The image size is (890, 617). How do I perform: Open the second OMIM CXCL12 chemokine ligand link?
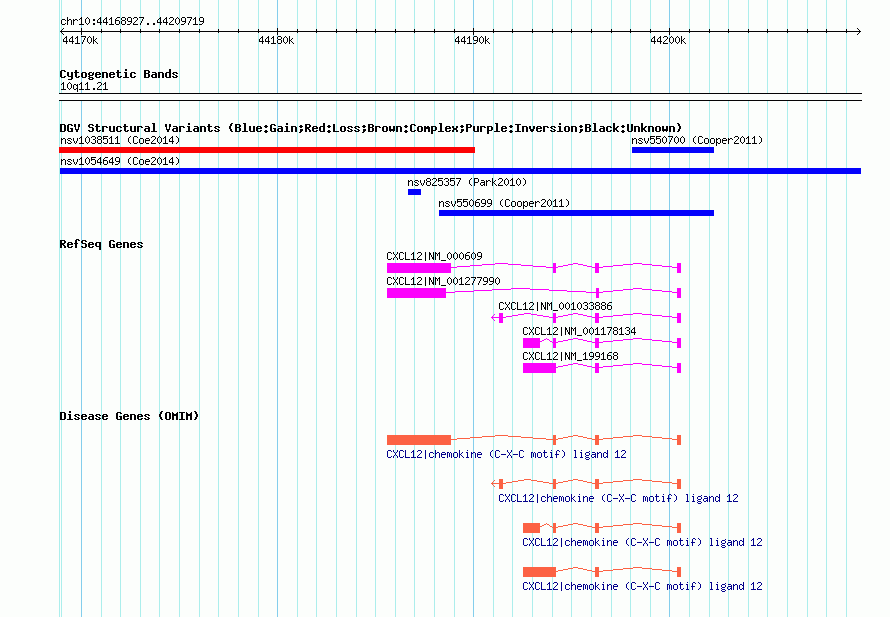[618, 498]
